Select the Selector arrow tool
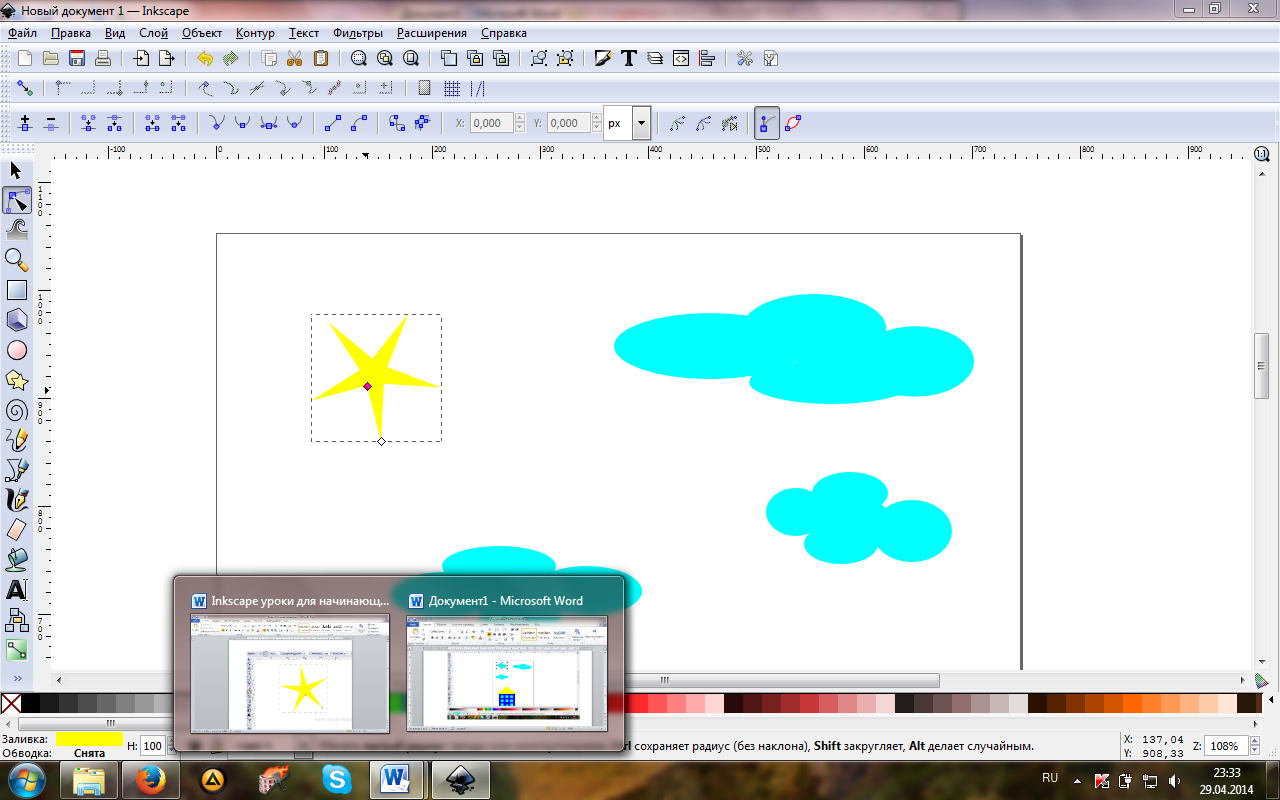Viewport: 1280px width, 800px height. pos(16,171)
